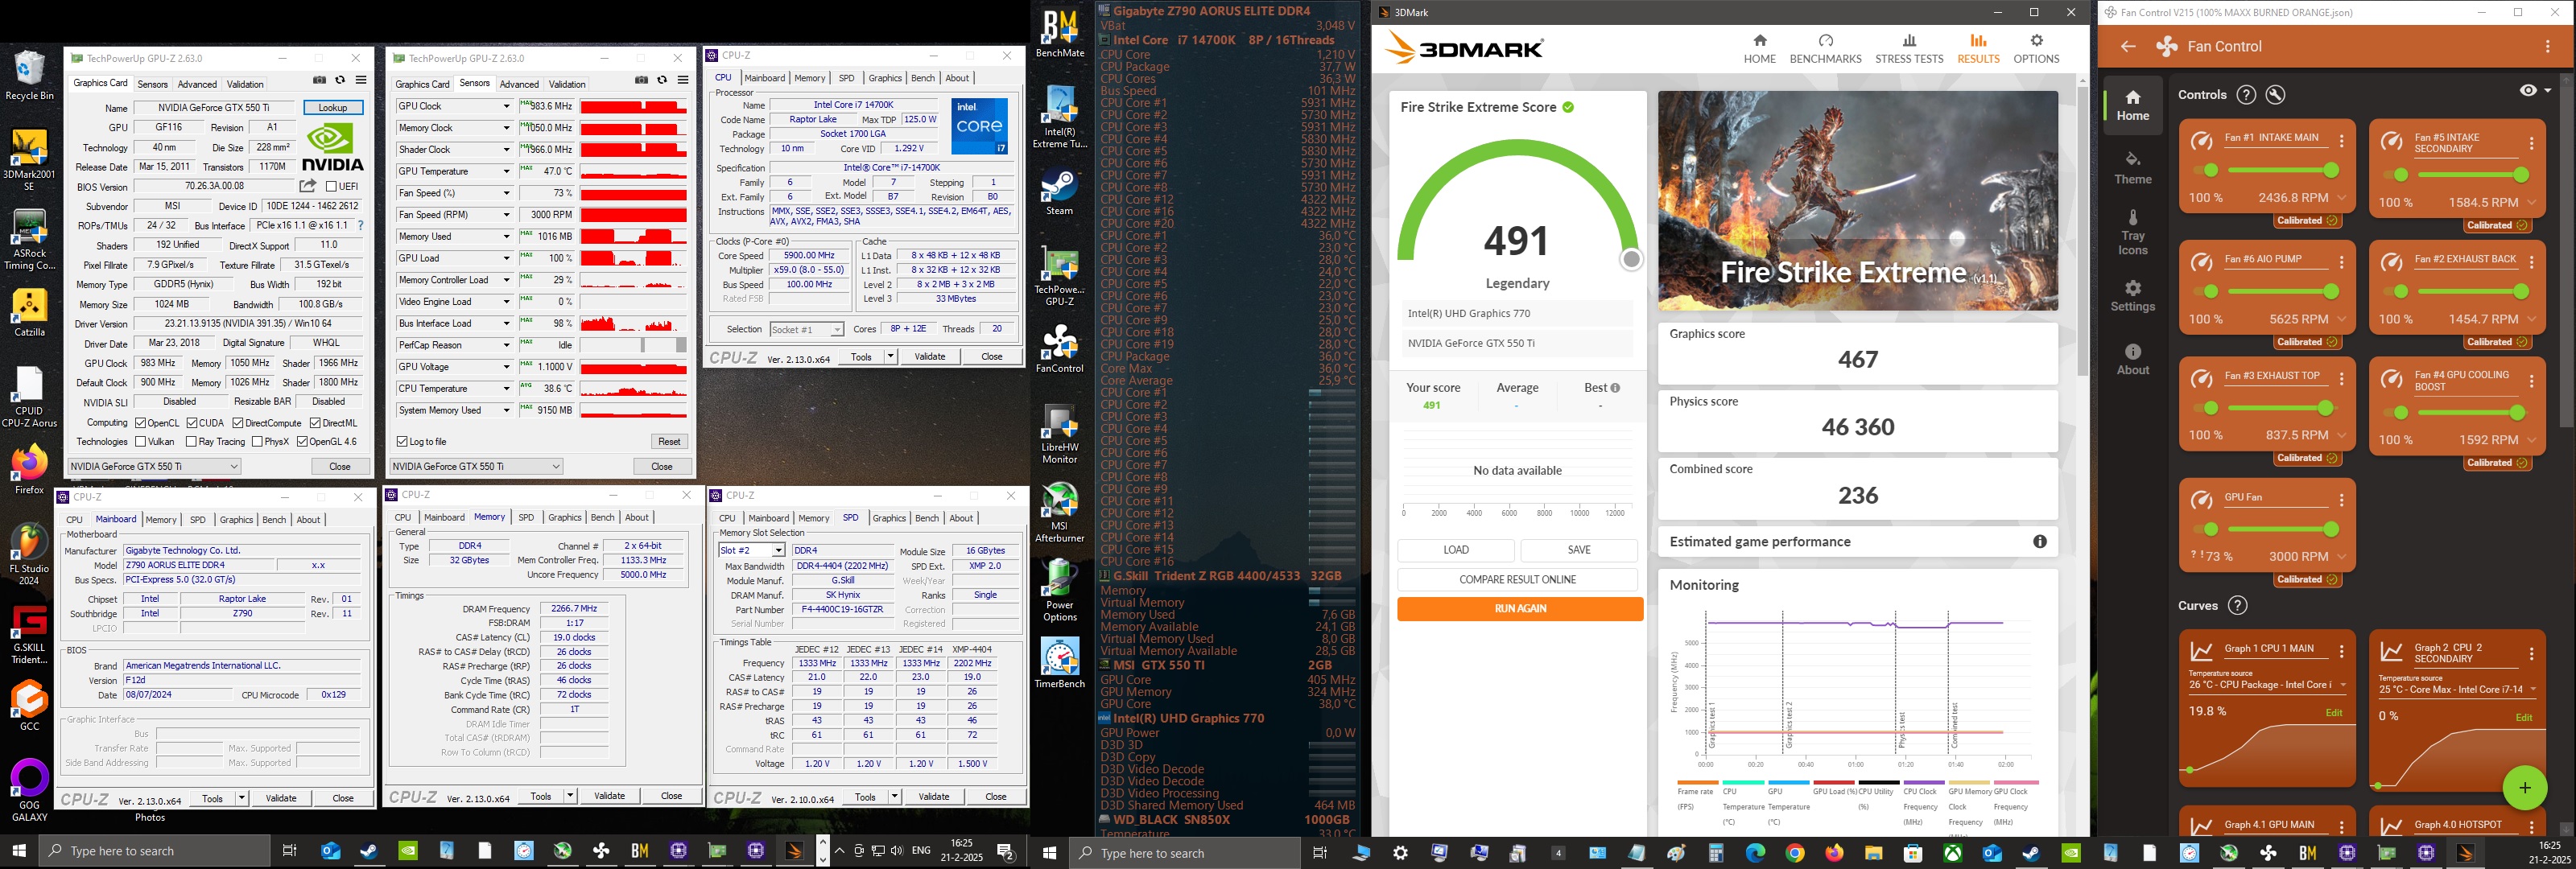Image resolution: width=2576 pixels, height=869 pixels.
Task: Toggle the GPU Fan enable switch in Fan Control
Action: point(2204,529)
